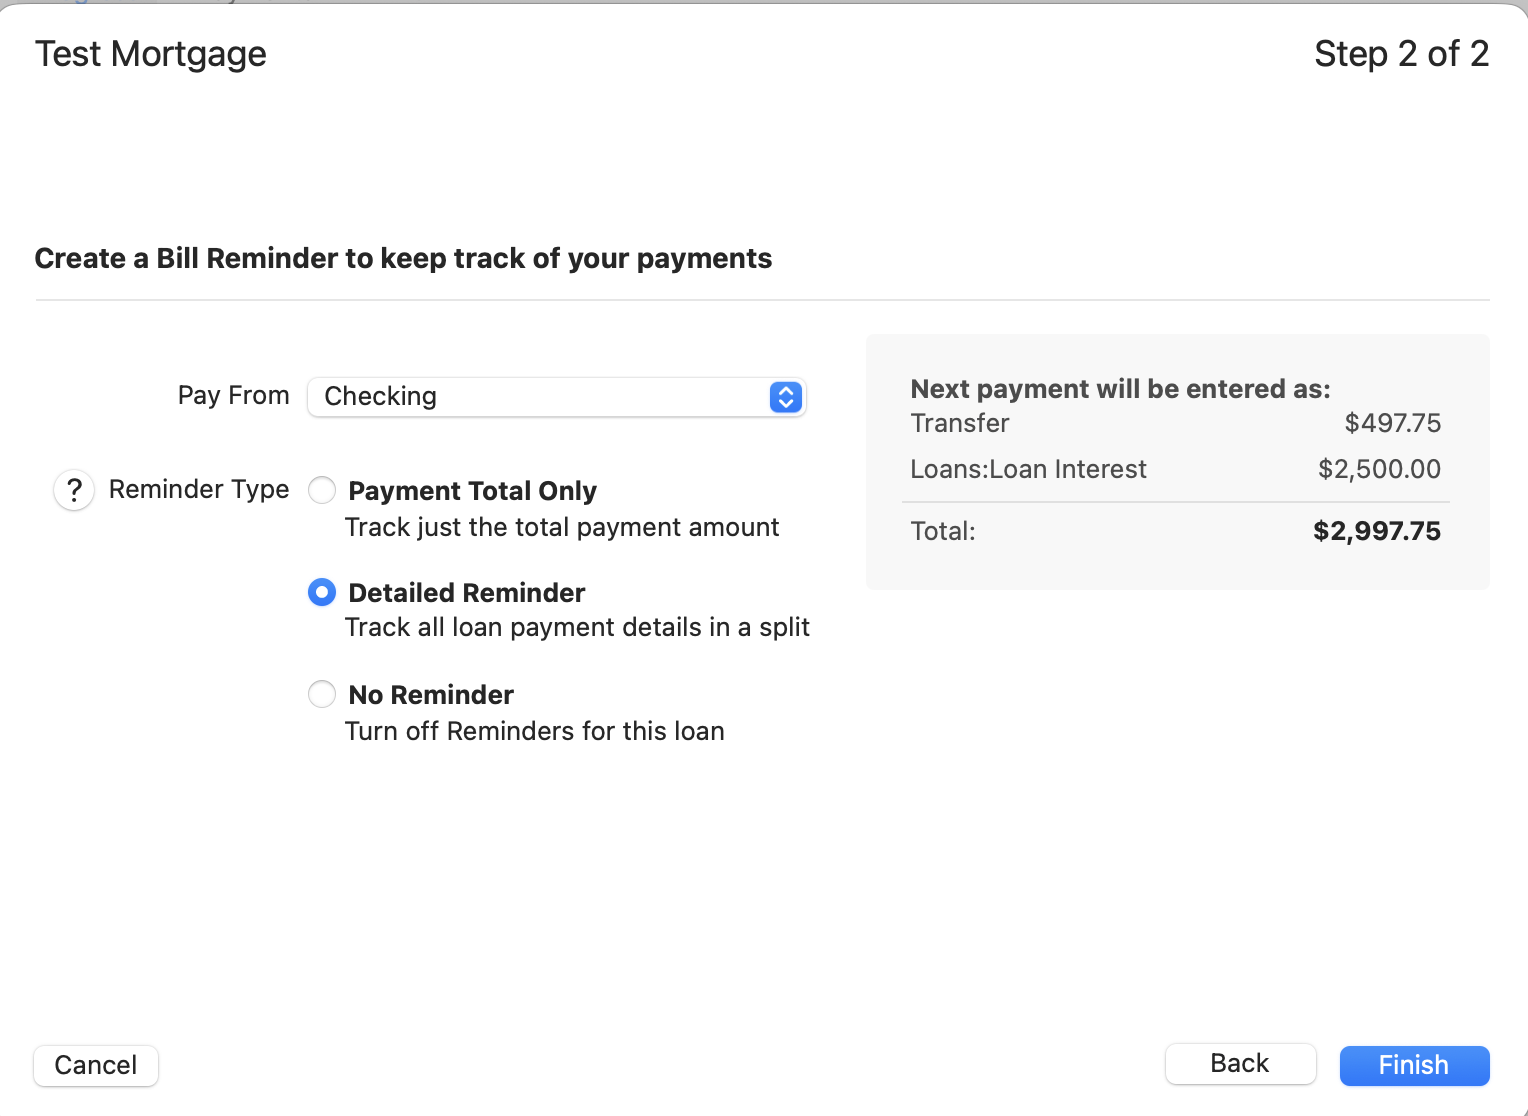Click the "Track all loan payment details" description

(x=577, y=627)
